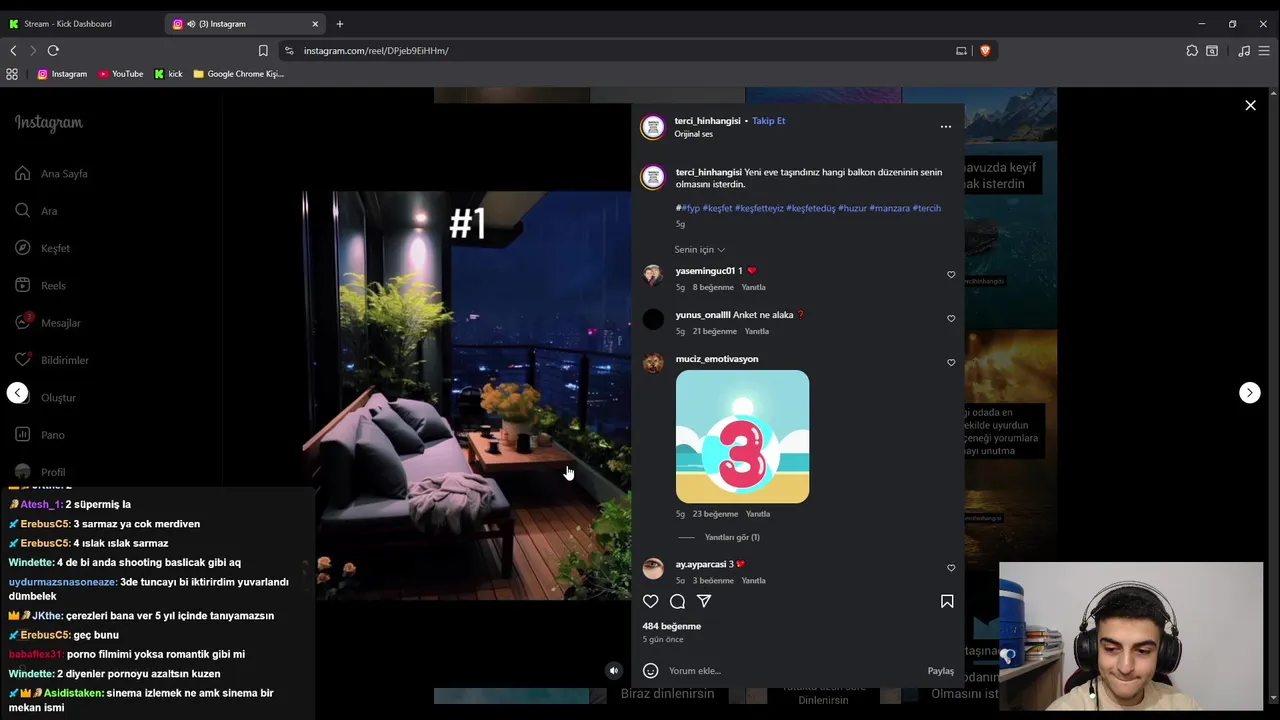The width and height of the screenshot is (1280, 720).
Task: Reply to muciz_emotivasyon's comment via Yanıtla
Action: [x=758, y=515]
